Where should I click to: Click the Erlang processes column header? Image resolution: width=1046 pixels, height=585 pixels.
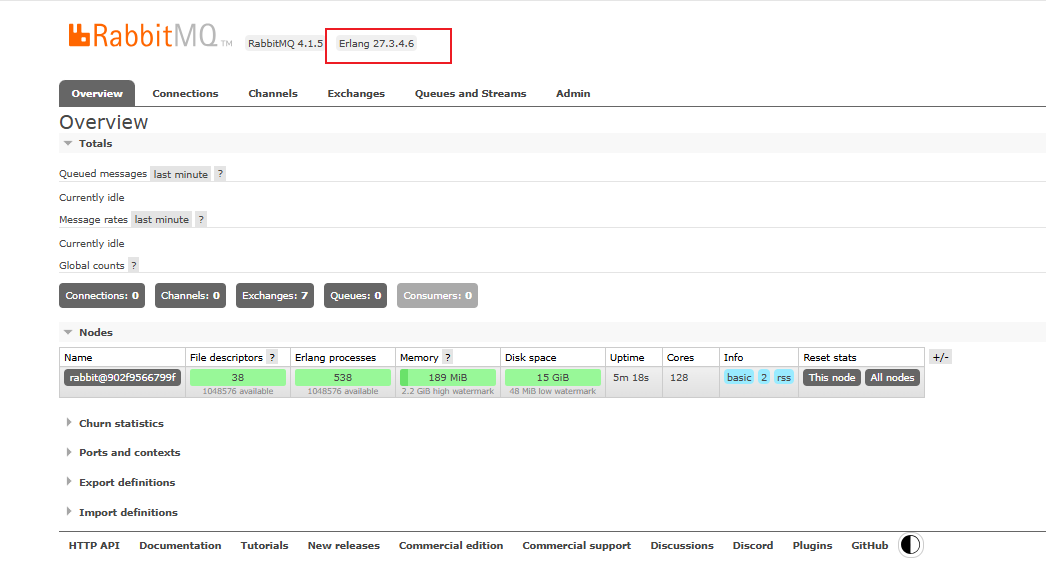coord(336,358)
